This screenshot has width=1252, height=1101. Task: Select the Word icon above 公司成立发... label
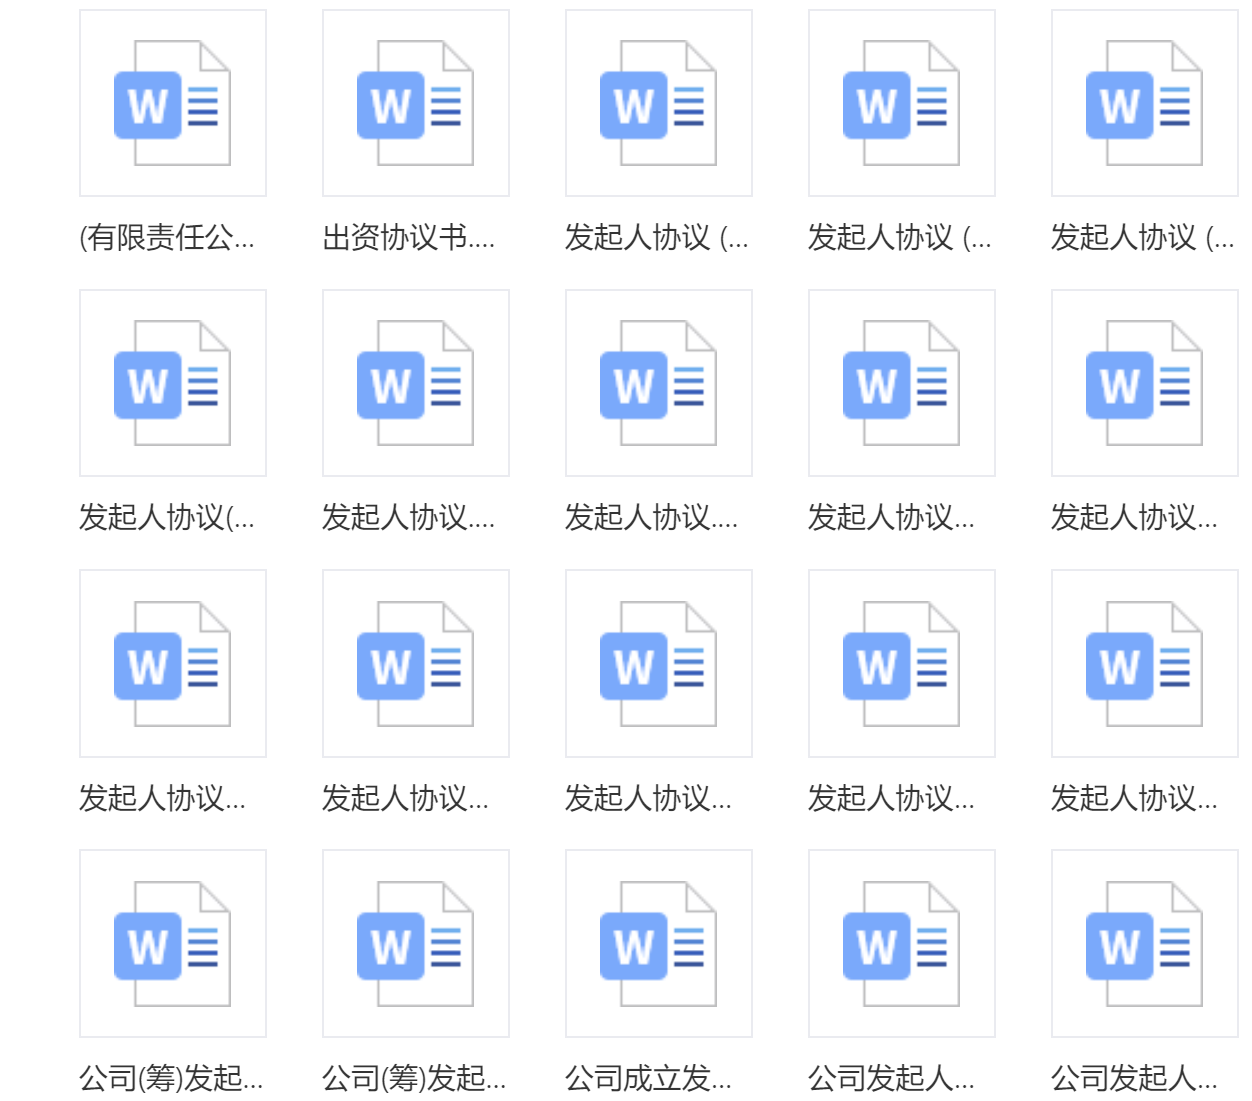658,943
